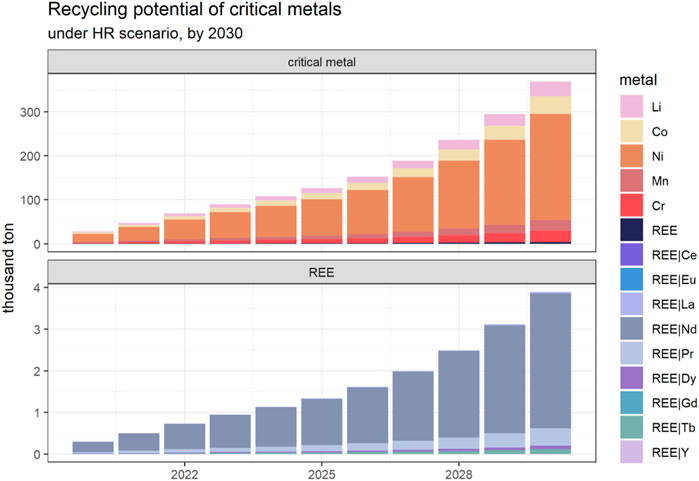This screenshot has width=699, height=481.
Task: Click the Li segment atop the 2030 bar
Action: (551, 89)
